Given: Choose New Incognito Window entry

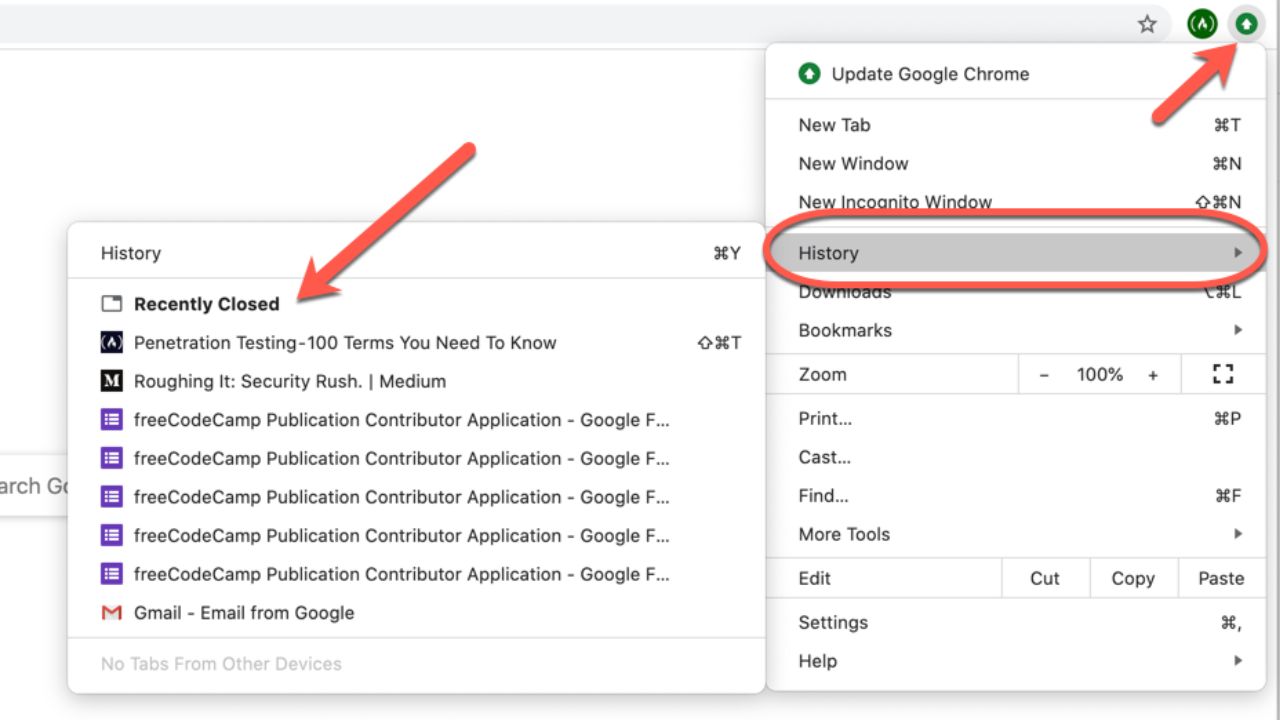Looking at the screenshot, I should (1015, 202).
